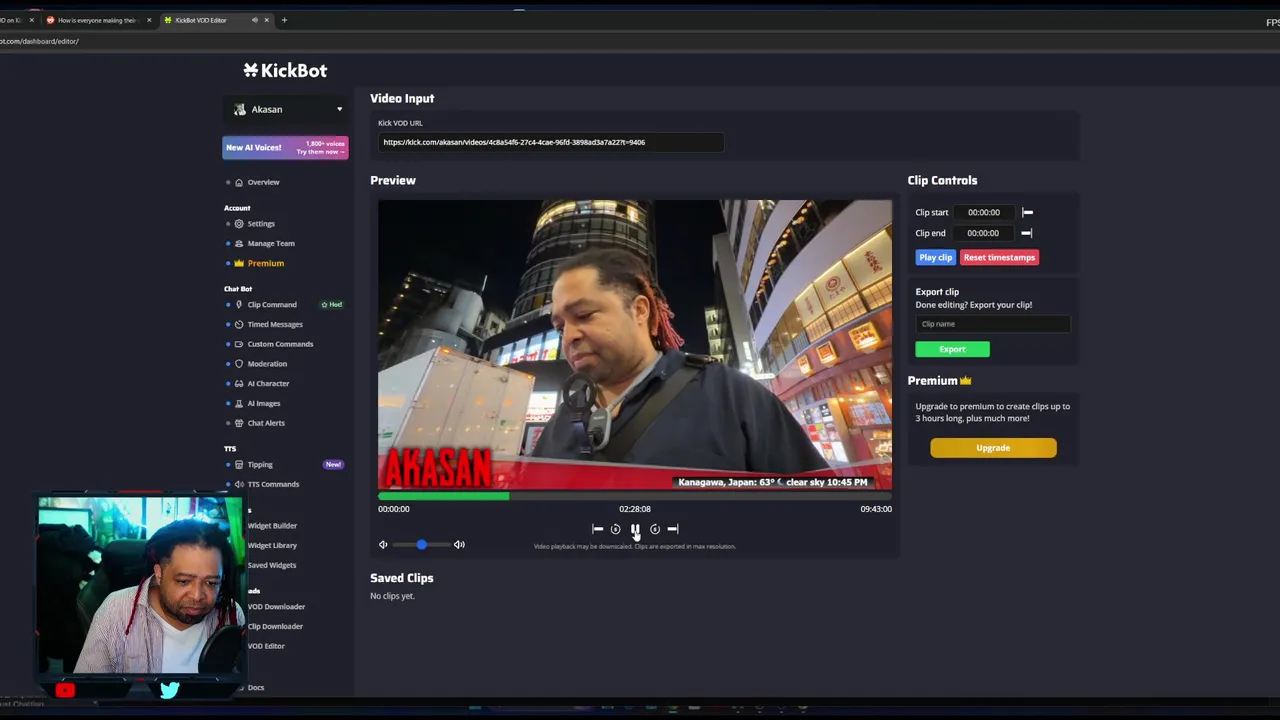The height and width of the screenshot is (720, 1280).
Task: Click the low volume speaker icon
Action: pyautogui.click(x=383, y=545)
